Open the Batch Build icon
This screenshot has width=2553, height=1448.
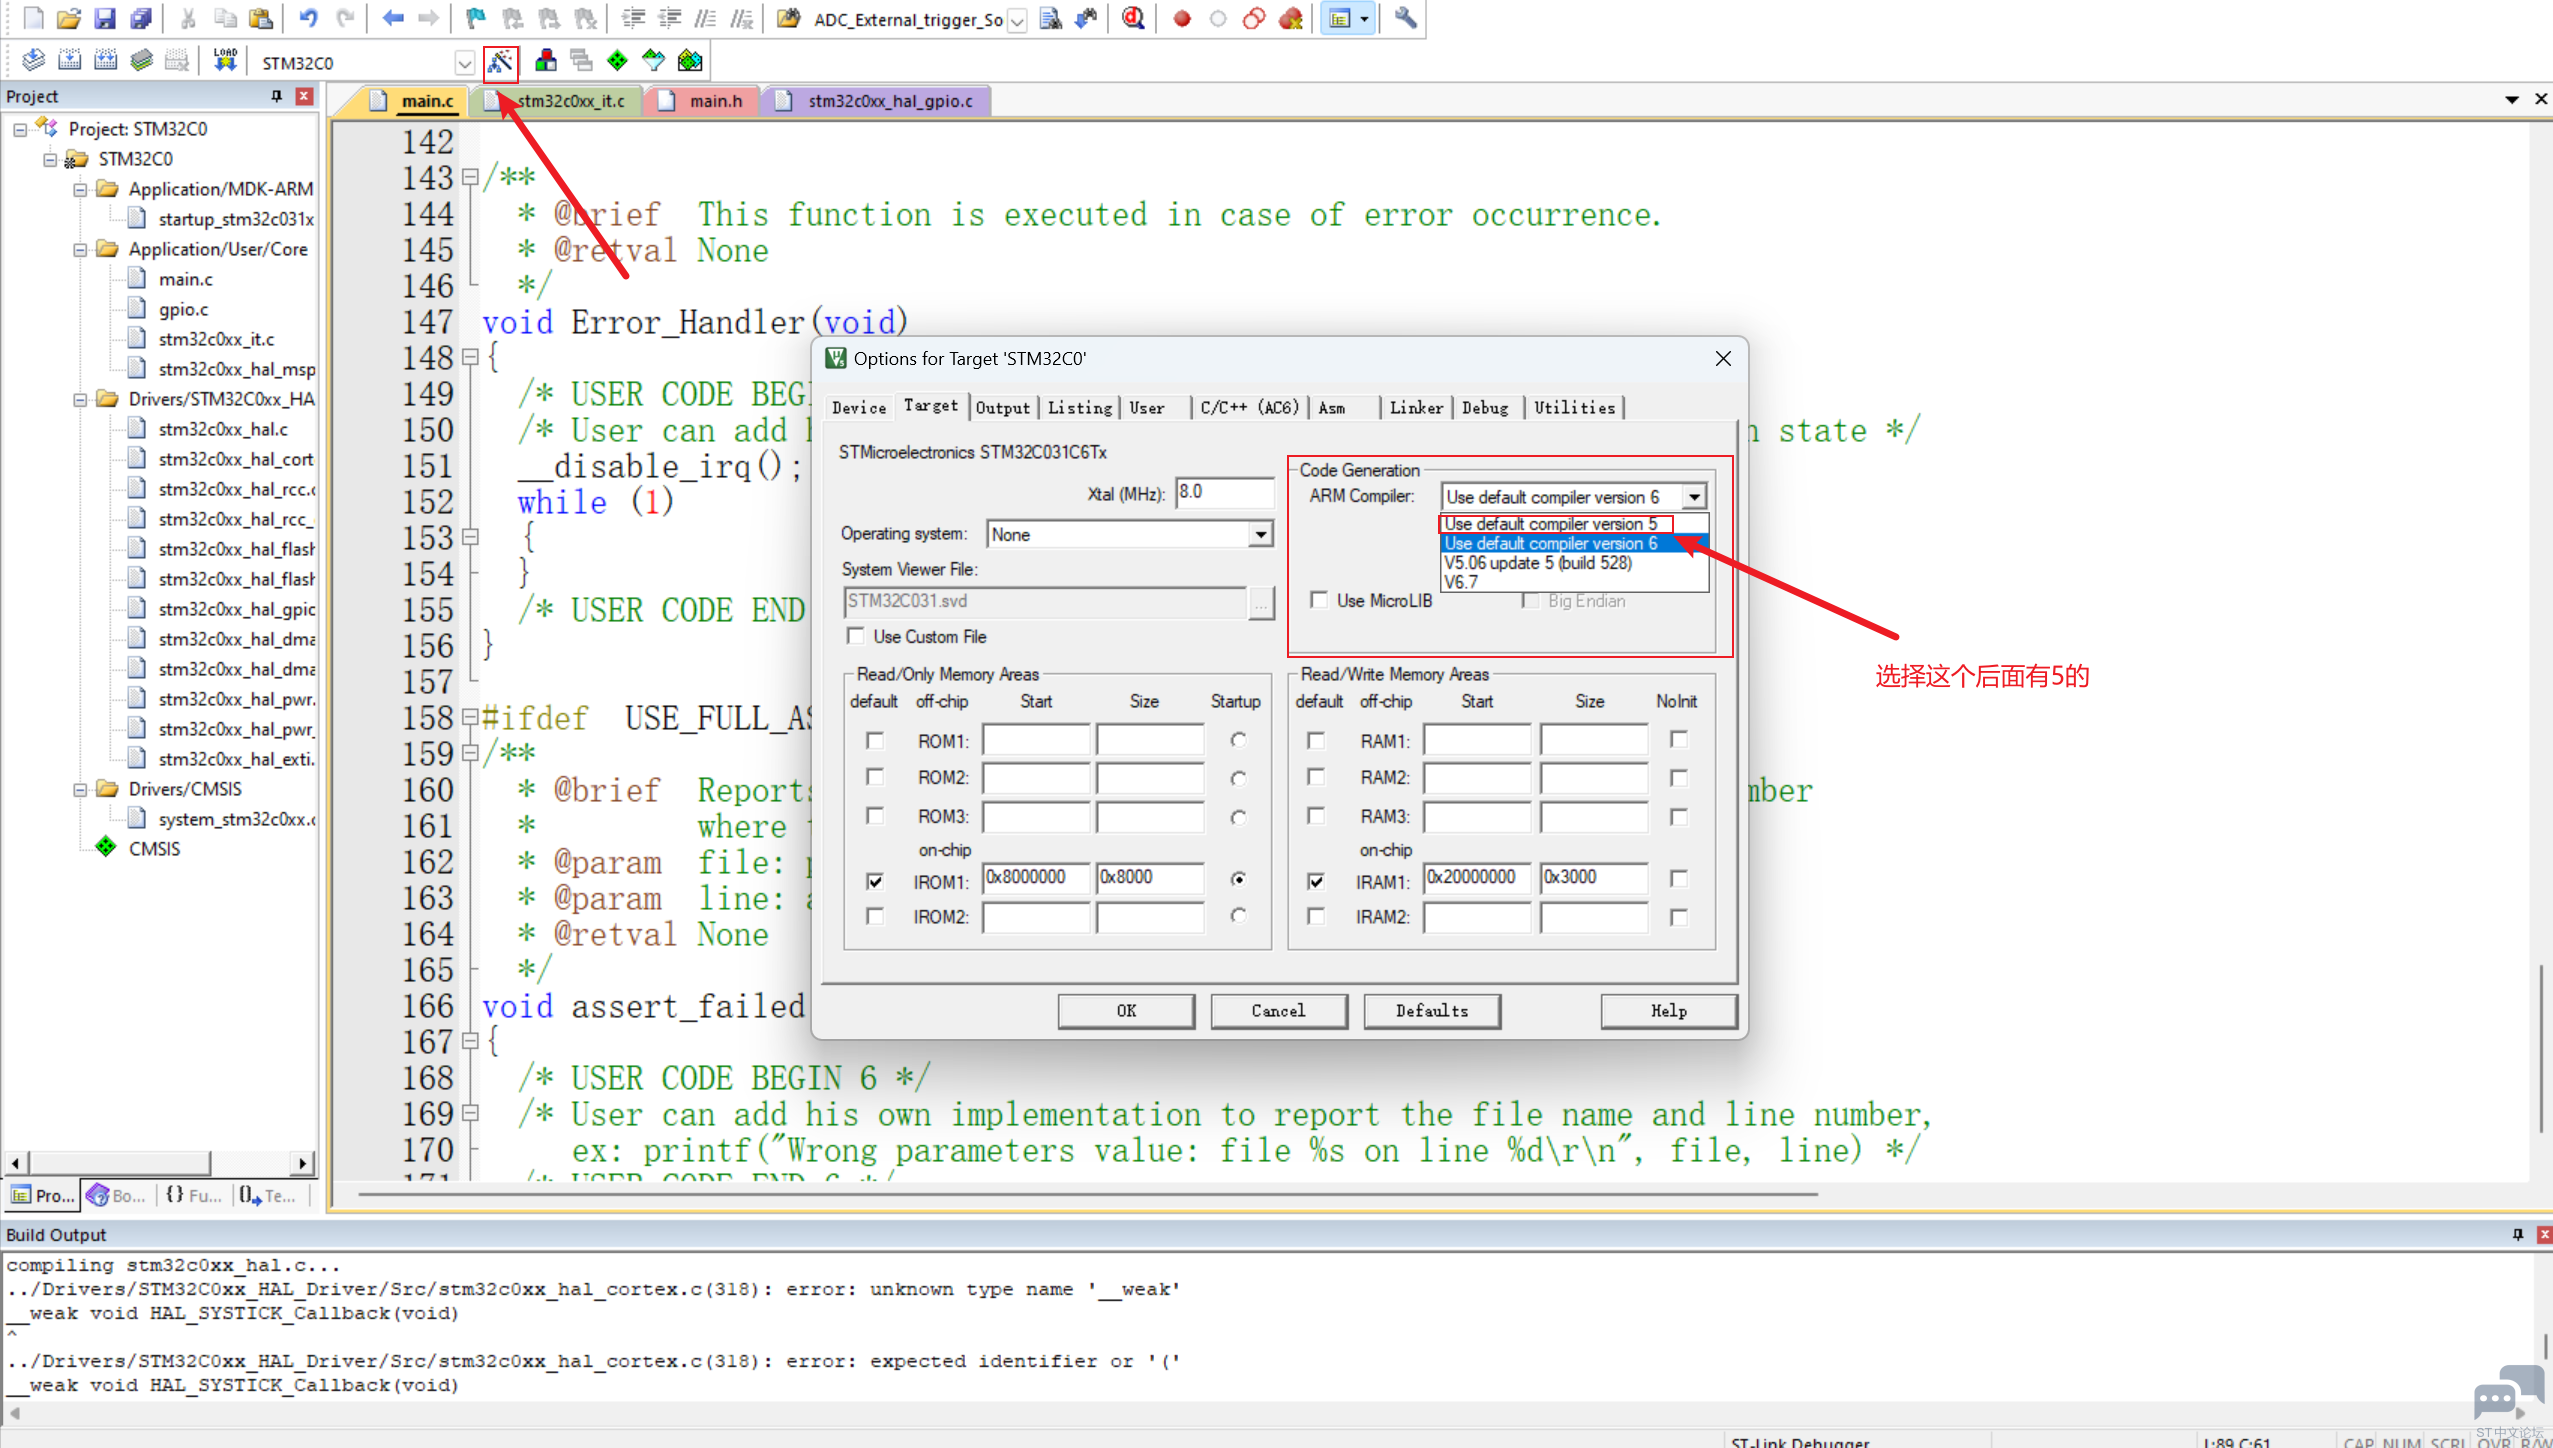141,61
